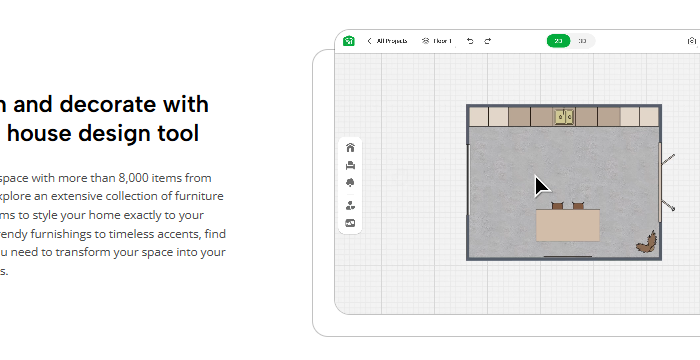Select the window on bottom wall
The height and width of the screenshot is (360, 700).
tap(568, 257)
